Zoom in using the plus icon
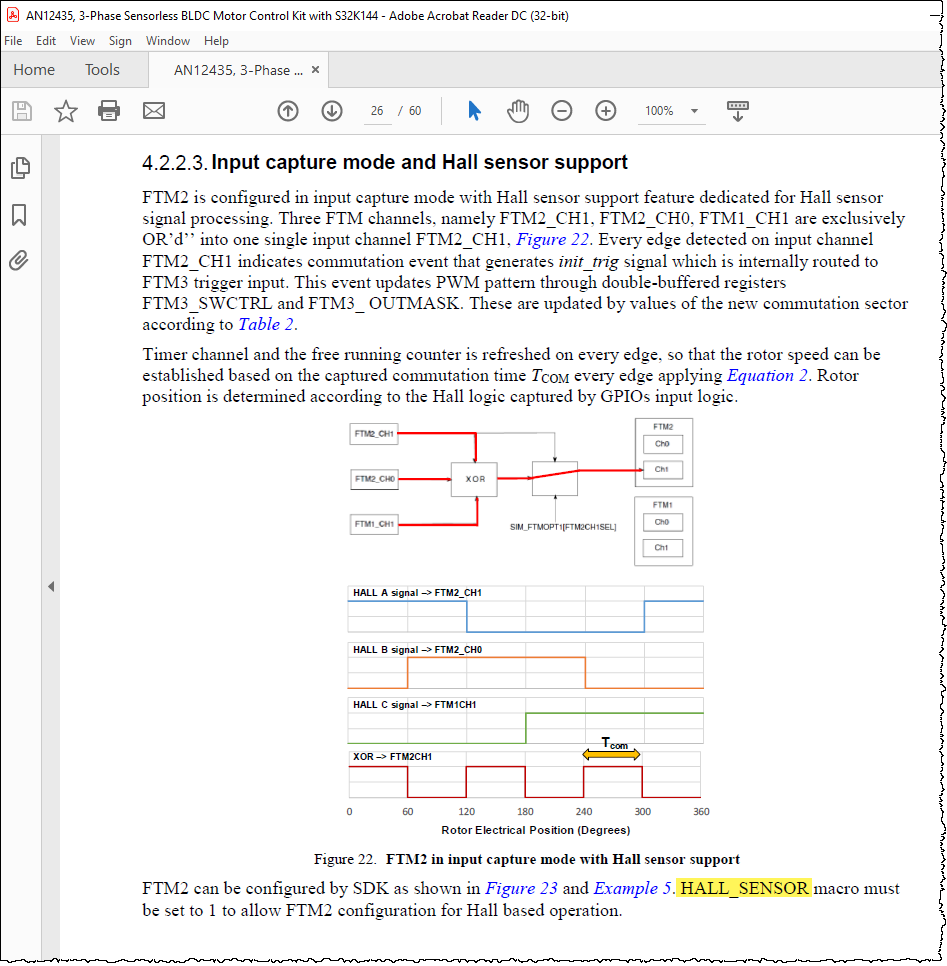Viewport: 947px width, 966px height. coord(606,111)
